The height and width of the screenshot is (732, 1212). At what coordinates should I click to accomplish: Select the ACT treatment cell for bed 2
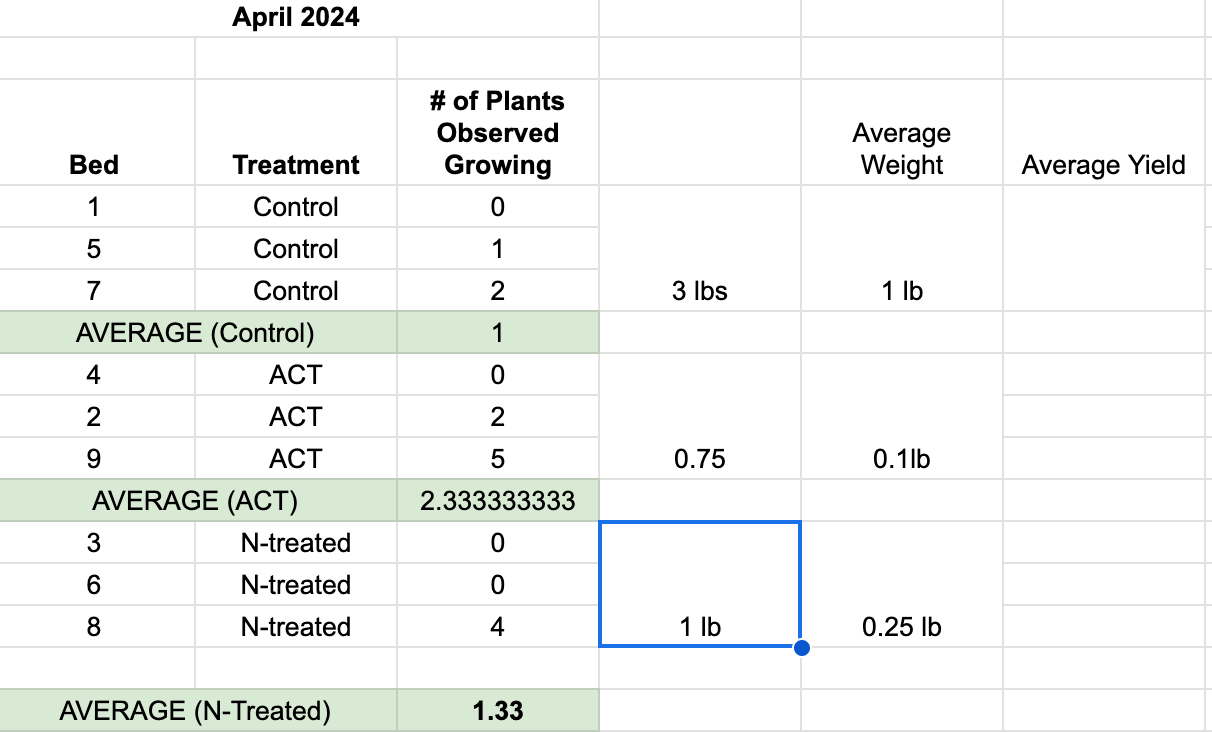click(x=296, y=417)
